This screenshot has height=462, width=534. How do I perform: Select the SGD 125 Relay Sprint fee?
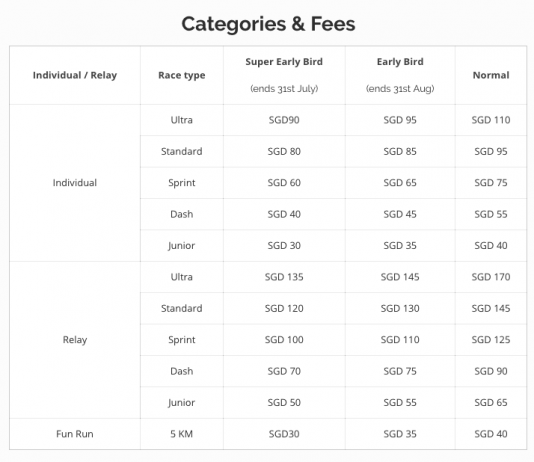click(491, 339)
